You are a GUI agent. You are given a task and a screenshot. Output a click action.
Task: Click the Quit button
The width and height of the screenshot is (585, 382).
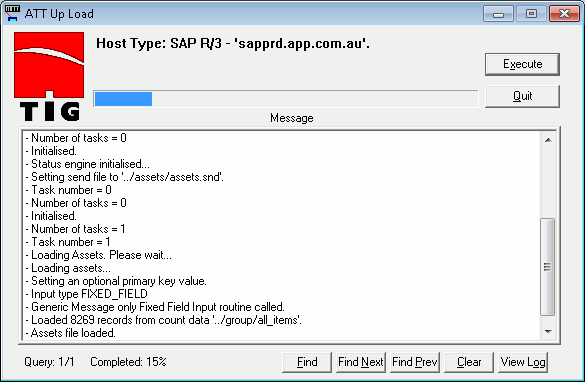522,96
